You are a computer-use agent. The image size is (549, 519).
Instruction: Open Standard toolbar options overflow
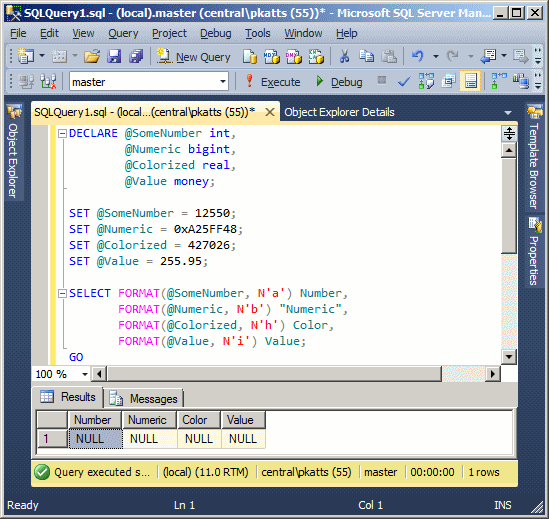tap(538, 56)
